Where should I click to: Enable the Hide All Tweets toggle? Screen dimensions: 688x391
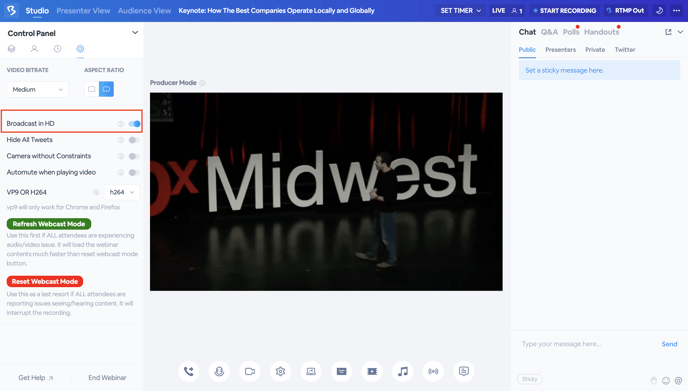(x=134, y=140)
